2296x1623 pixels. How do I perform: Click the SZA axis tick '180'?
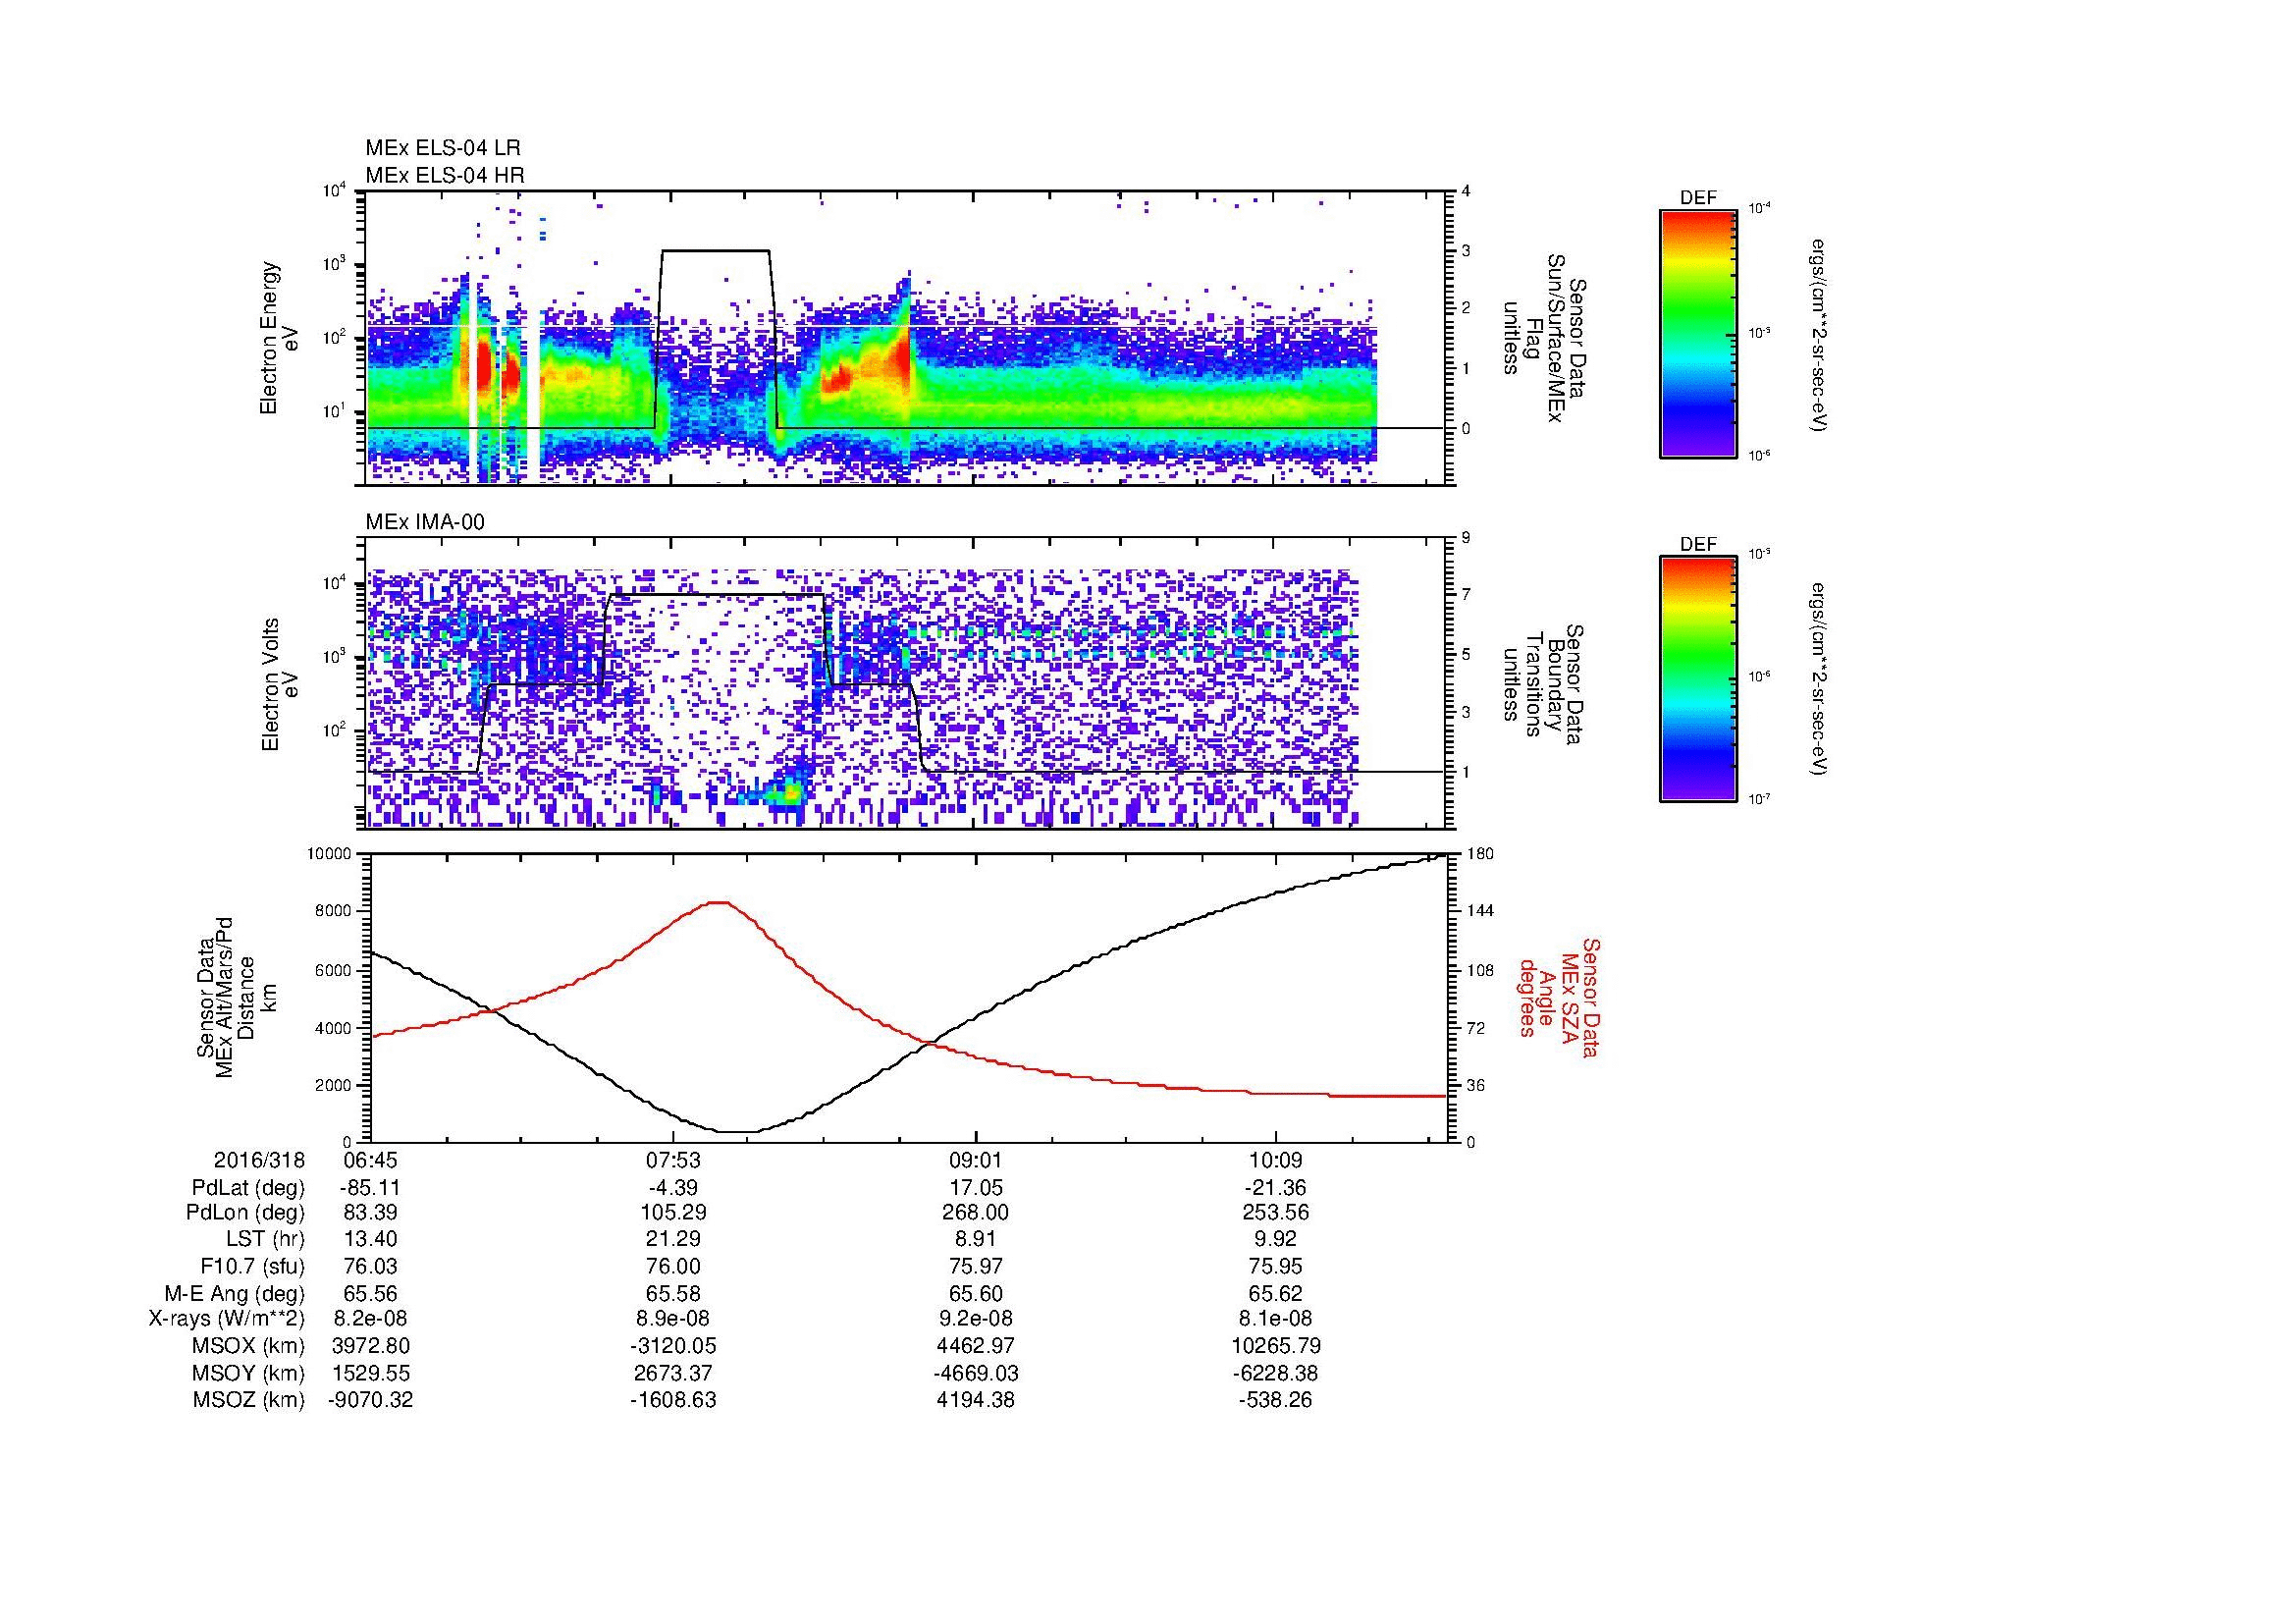point(1479,854)
